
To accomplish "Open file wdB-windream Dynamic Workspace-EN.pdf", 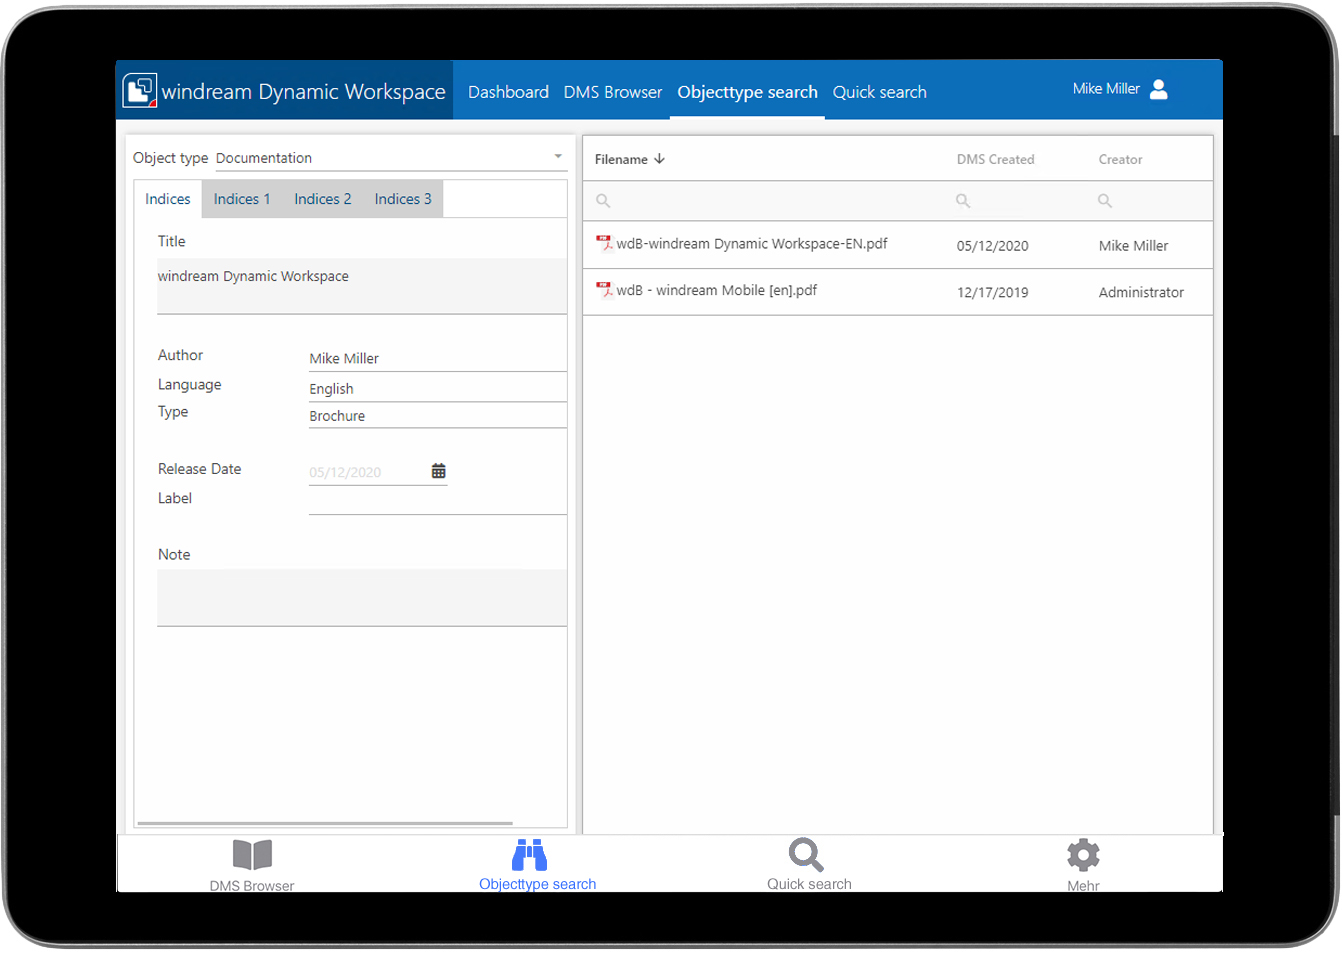I will click(751, 243).
